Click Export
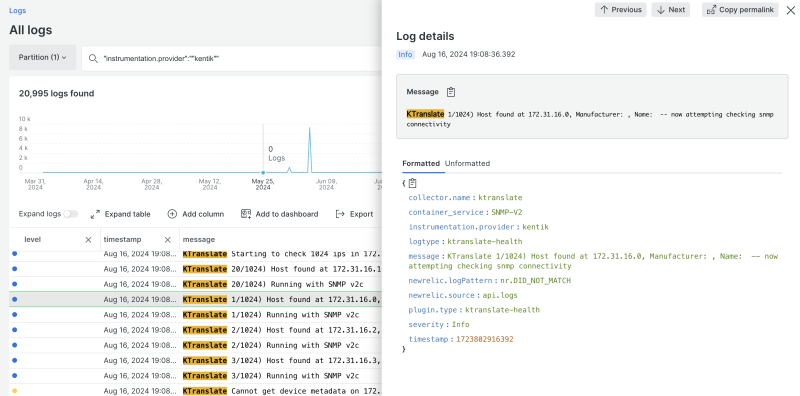Viewport: 800px width, 396px height. pyautogui.click(x=354, y=214)
